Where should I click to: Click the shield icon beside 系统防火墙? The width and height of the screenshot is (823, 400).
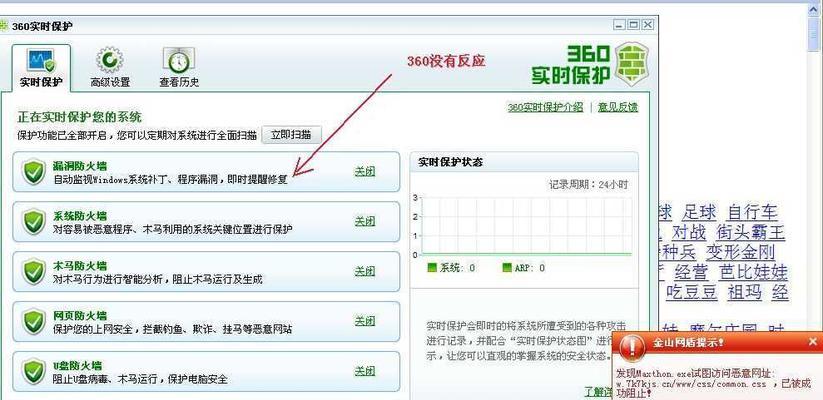[x=34, y=222]
